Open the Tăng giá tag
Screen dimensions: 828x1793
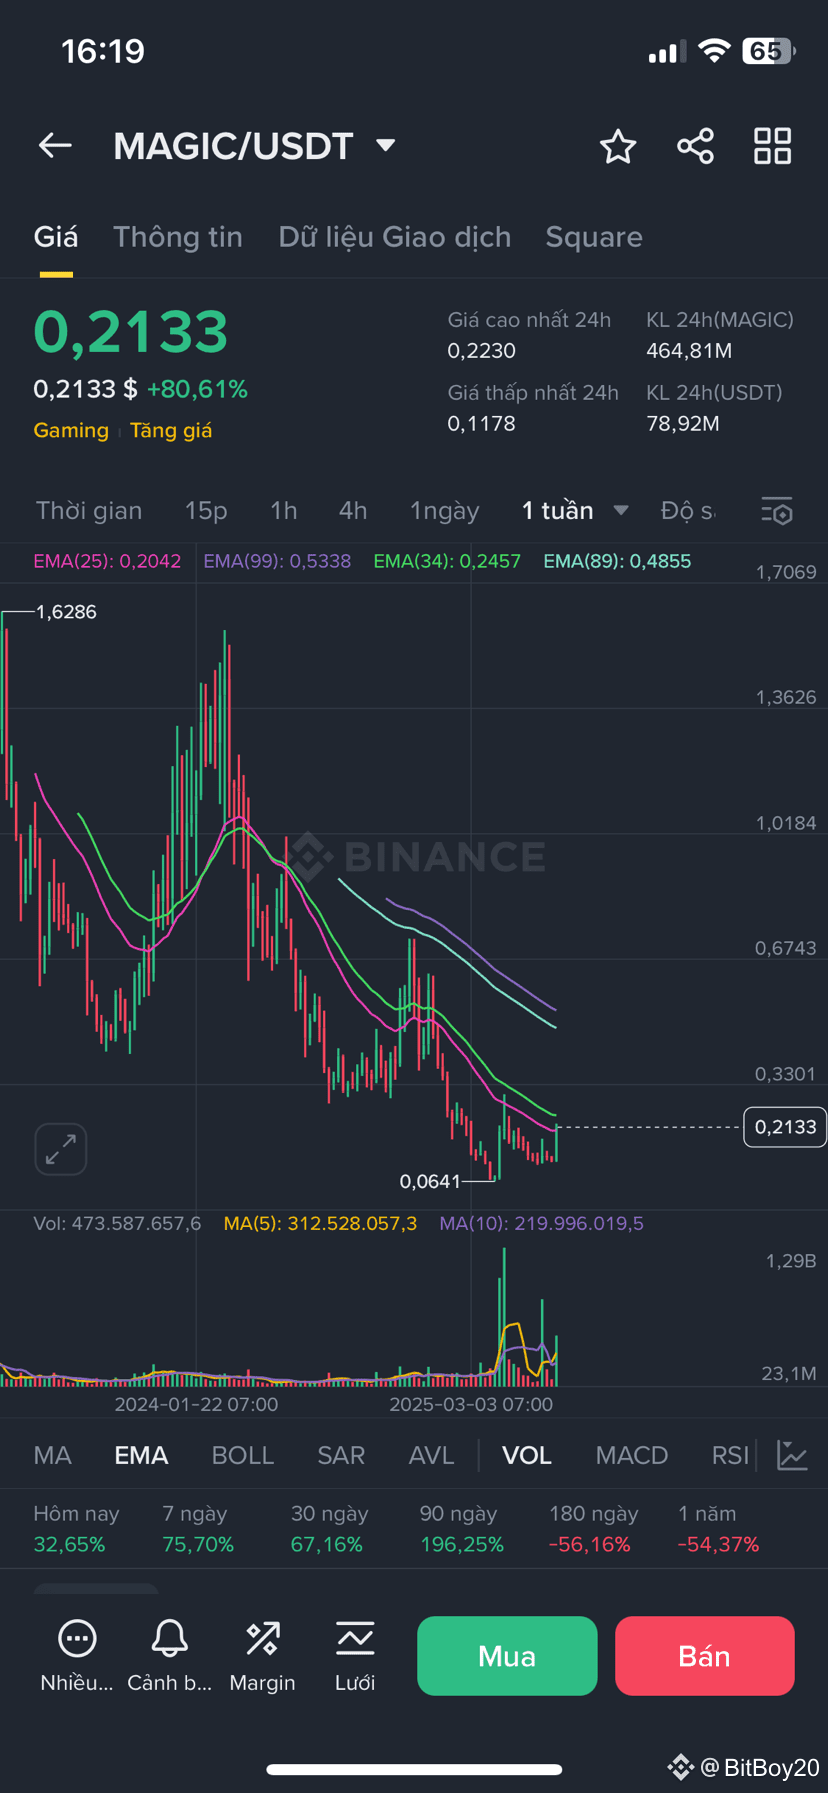click(x=171, y=431)
